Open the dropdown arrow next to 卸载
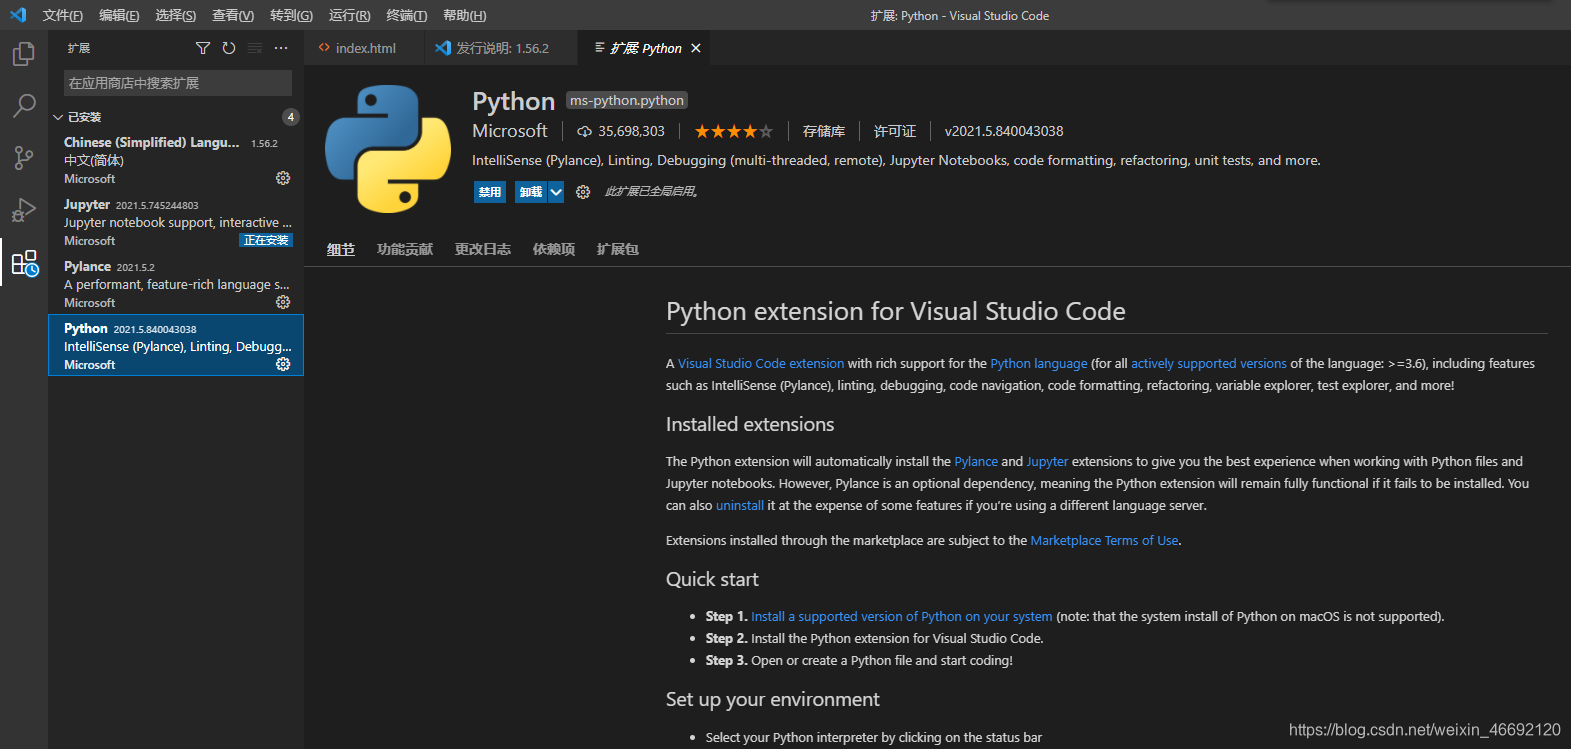Image resolution: width=1571 pixels, height=749 pixels. 556,192
